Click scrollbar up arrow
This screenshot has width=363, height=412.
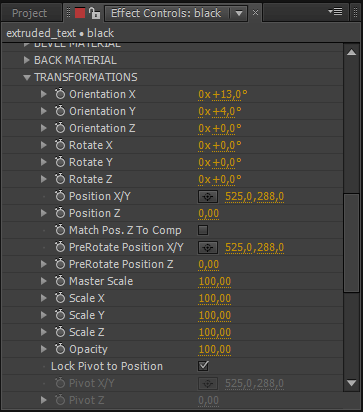(351, 52)
